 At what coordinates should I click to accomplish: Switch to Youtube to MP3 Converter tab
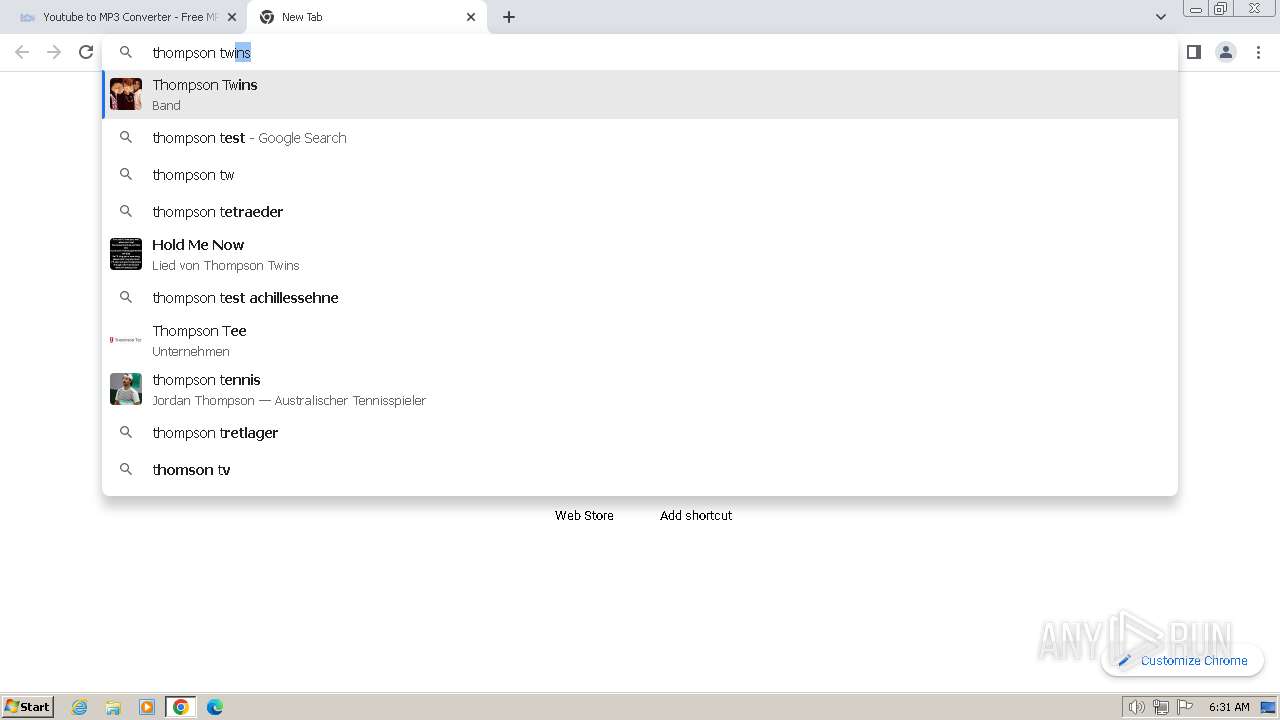[128, 17]
